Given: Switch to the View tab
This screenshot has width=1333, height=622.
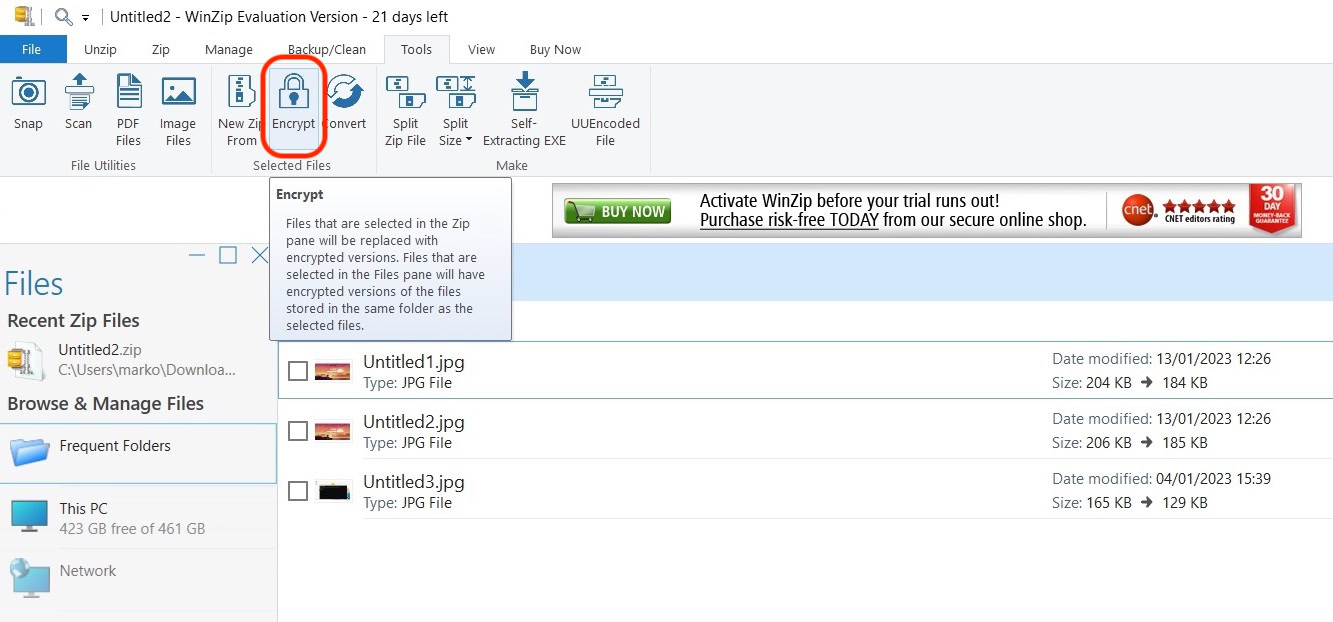Looking at the screenshot, I should (481, 49).
